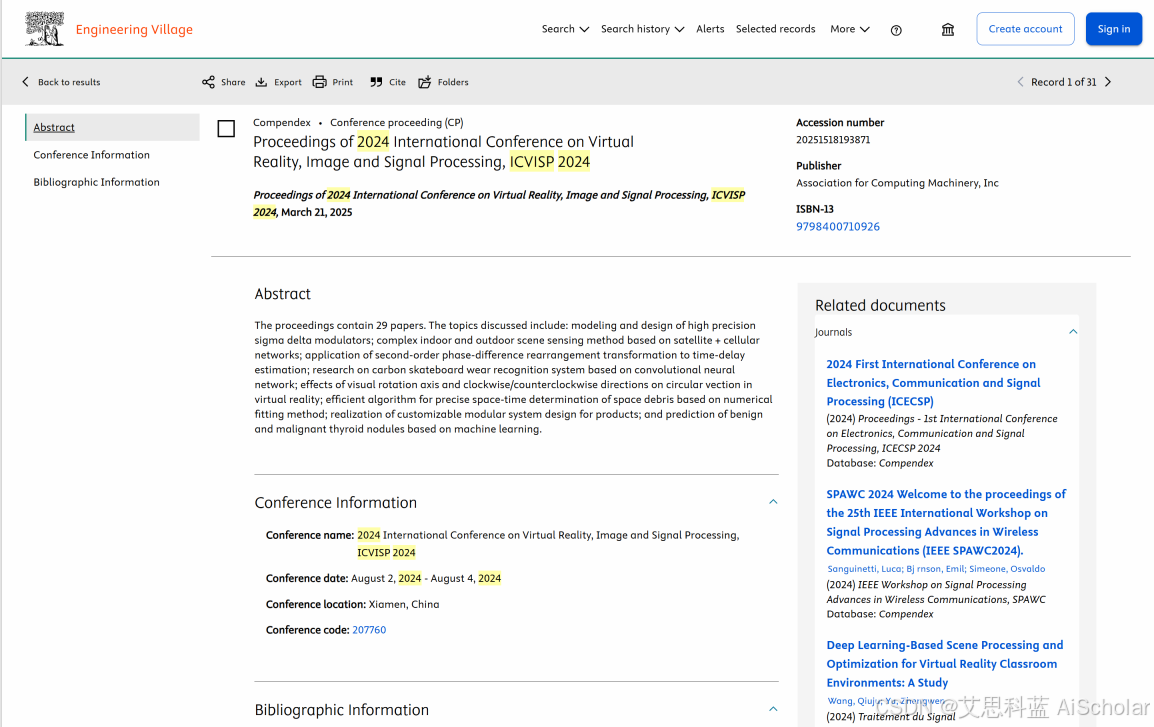Go to next record arrow
The image size is (1154, 727).
(1108, 82)
